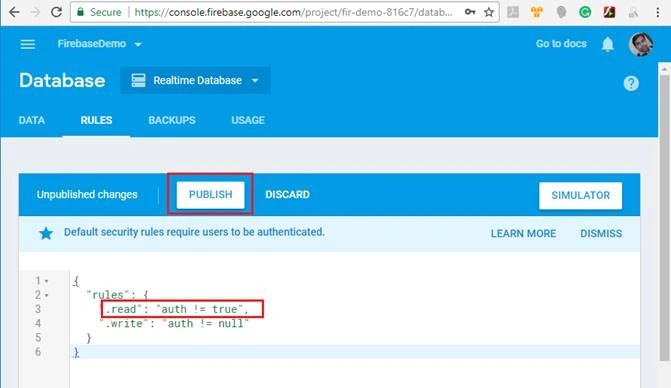Click the orange extension icon in toolbar
Screen dimensions: 671x388
coord(537,12)
